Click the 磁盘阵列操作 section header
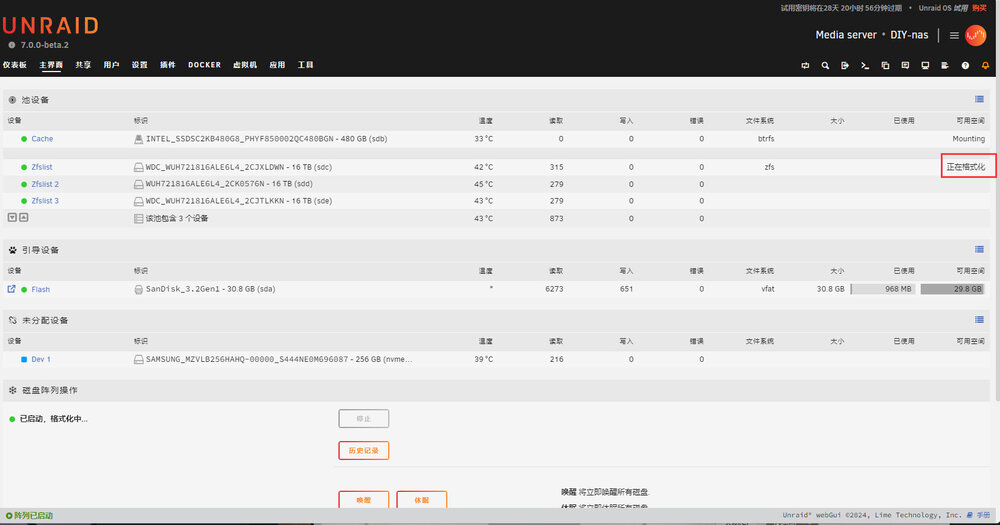This screenshot has height=525, width=1000. click(50, 390)
